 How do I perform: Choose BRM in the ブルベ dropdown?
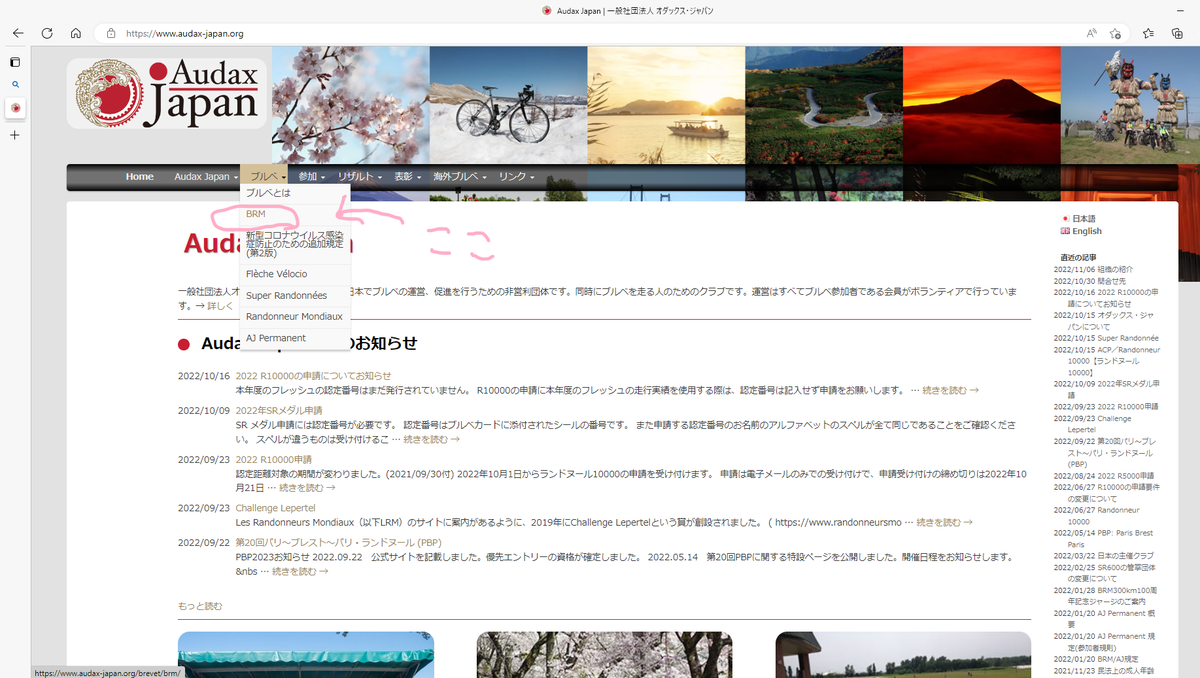(295, 214)
